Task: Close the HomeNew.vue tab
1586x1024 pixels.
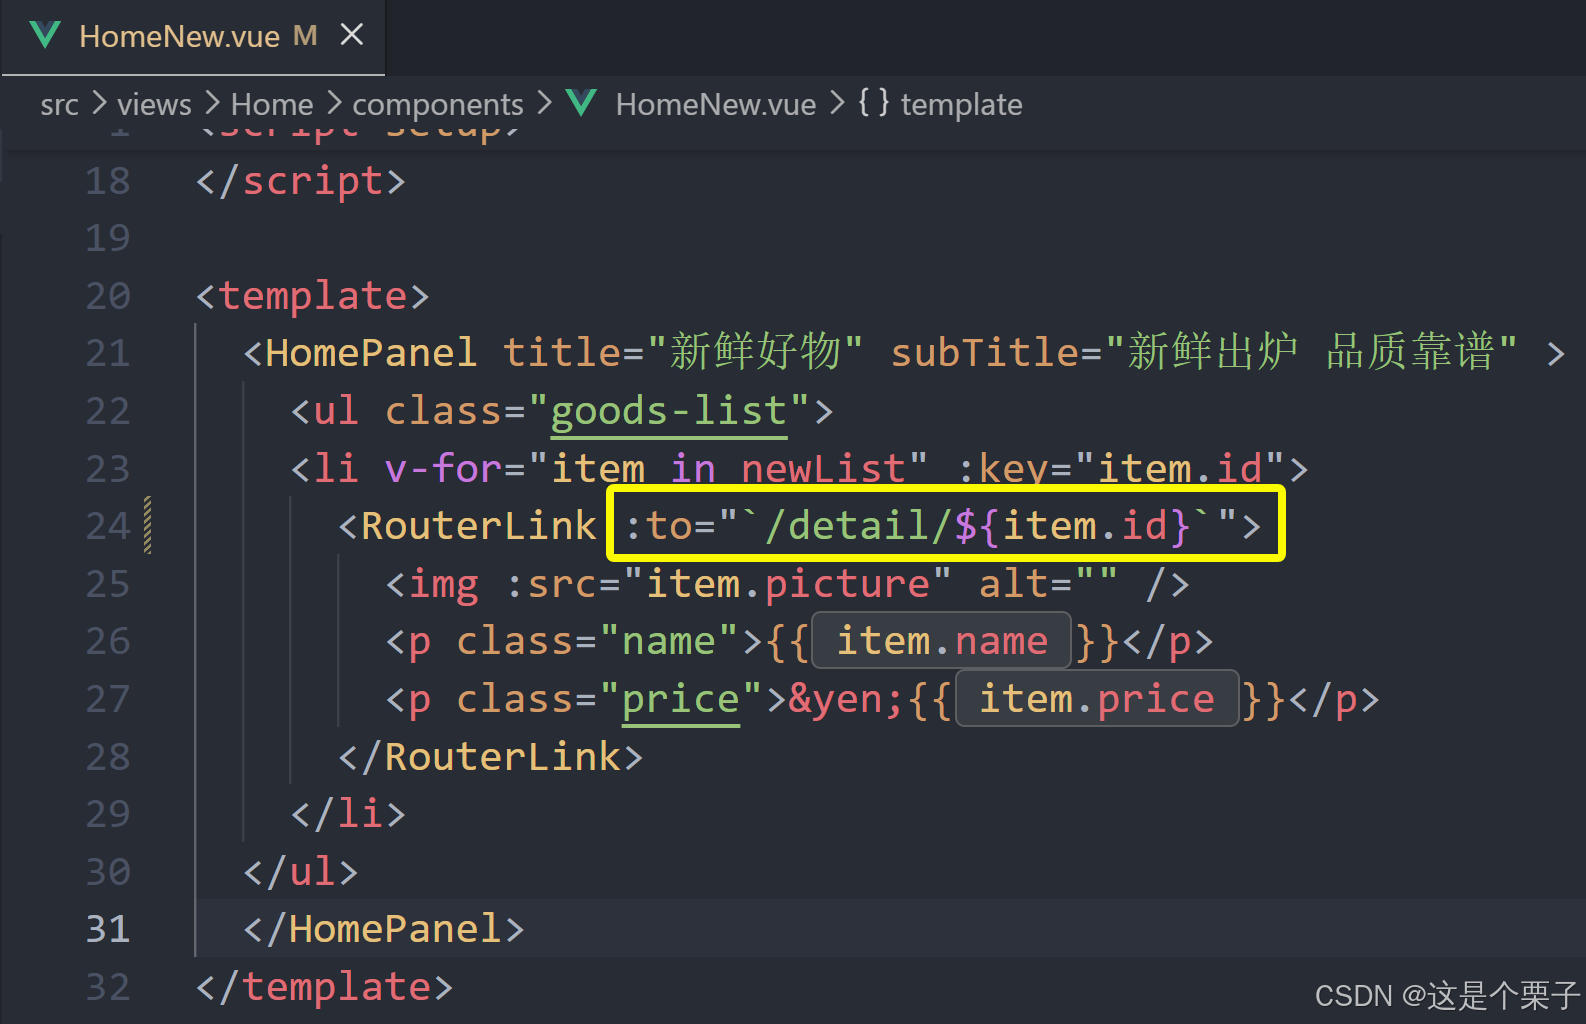Action: 351,36
